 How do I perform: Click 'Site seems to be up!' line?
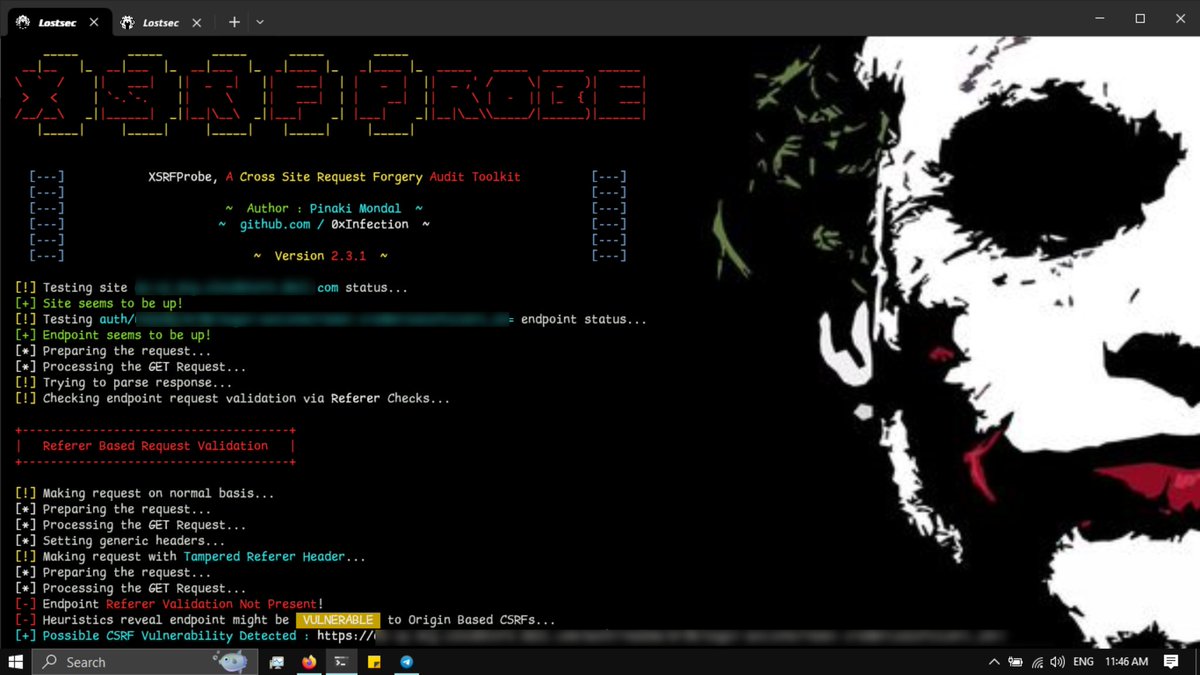[99, 303]
